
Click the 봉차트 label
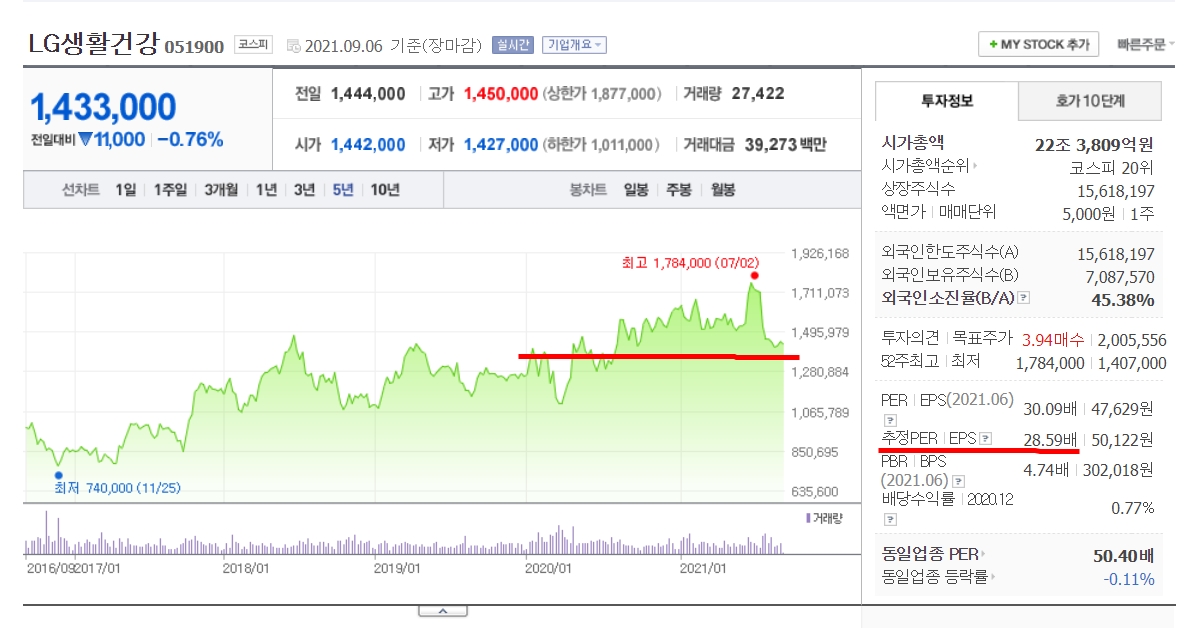tap(588, 190)
